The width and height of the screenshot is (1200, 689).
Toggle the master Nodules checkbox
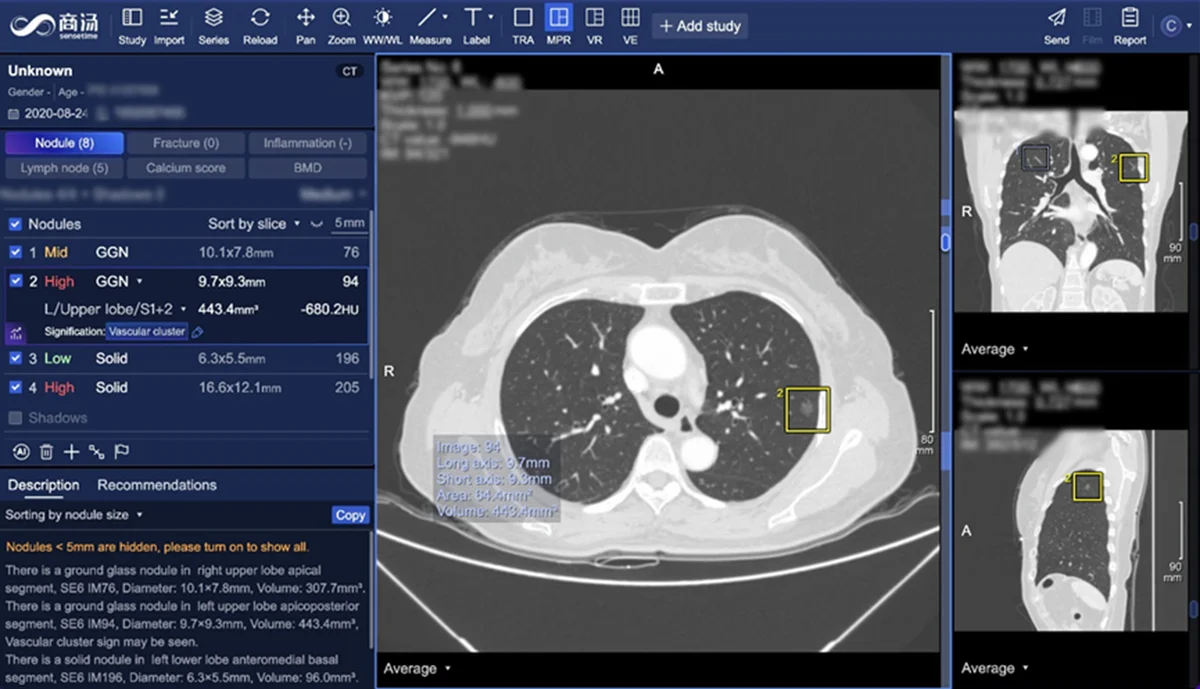(x=15, y=224)
